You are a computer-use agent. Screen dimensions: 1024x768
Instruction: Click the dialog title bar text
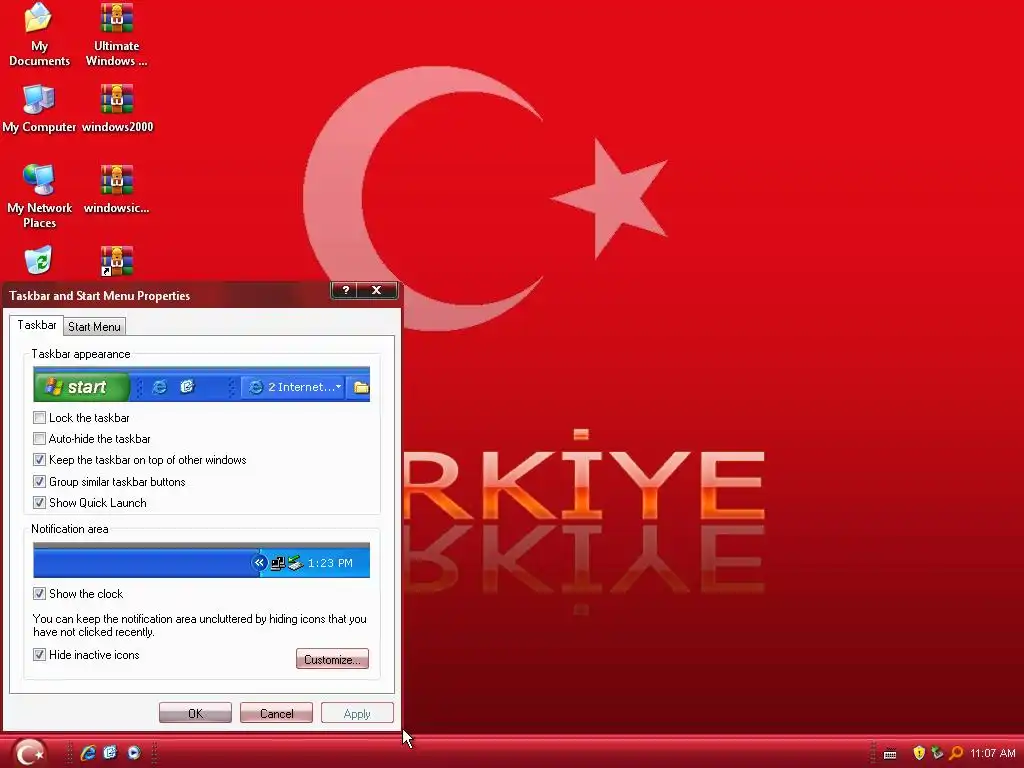[99, 296]
